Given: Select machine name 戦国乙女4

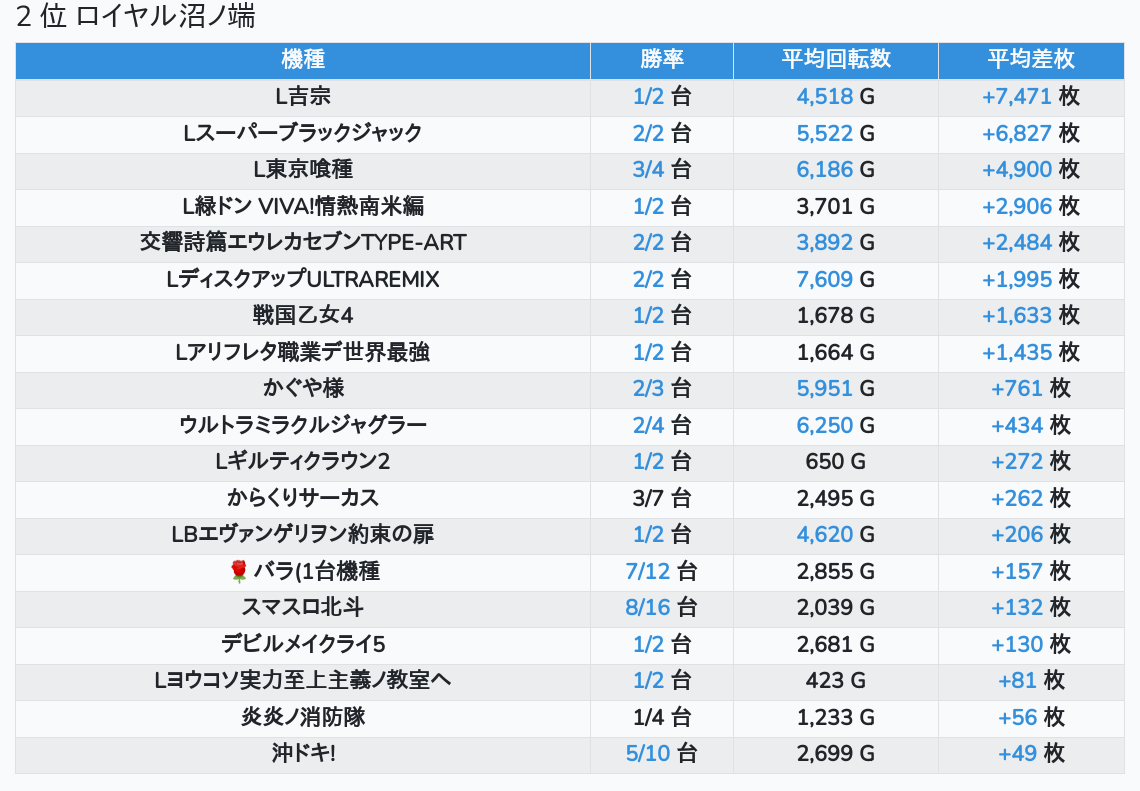Looking at the screenshot, I should (302, 316).
